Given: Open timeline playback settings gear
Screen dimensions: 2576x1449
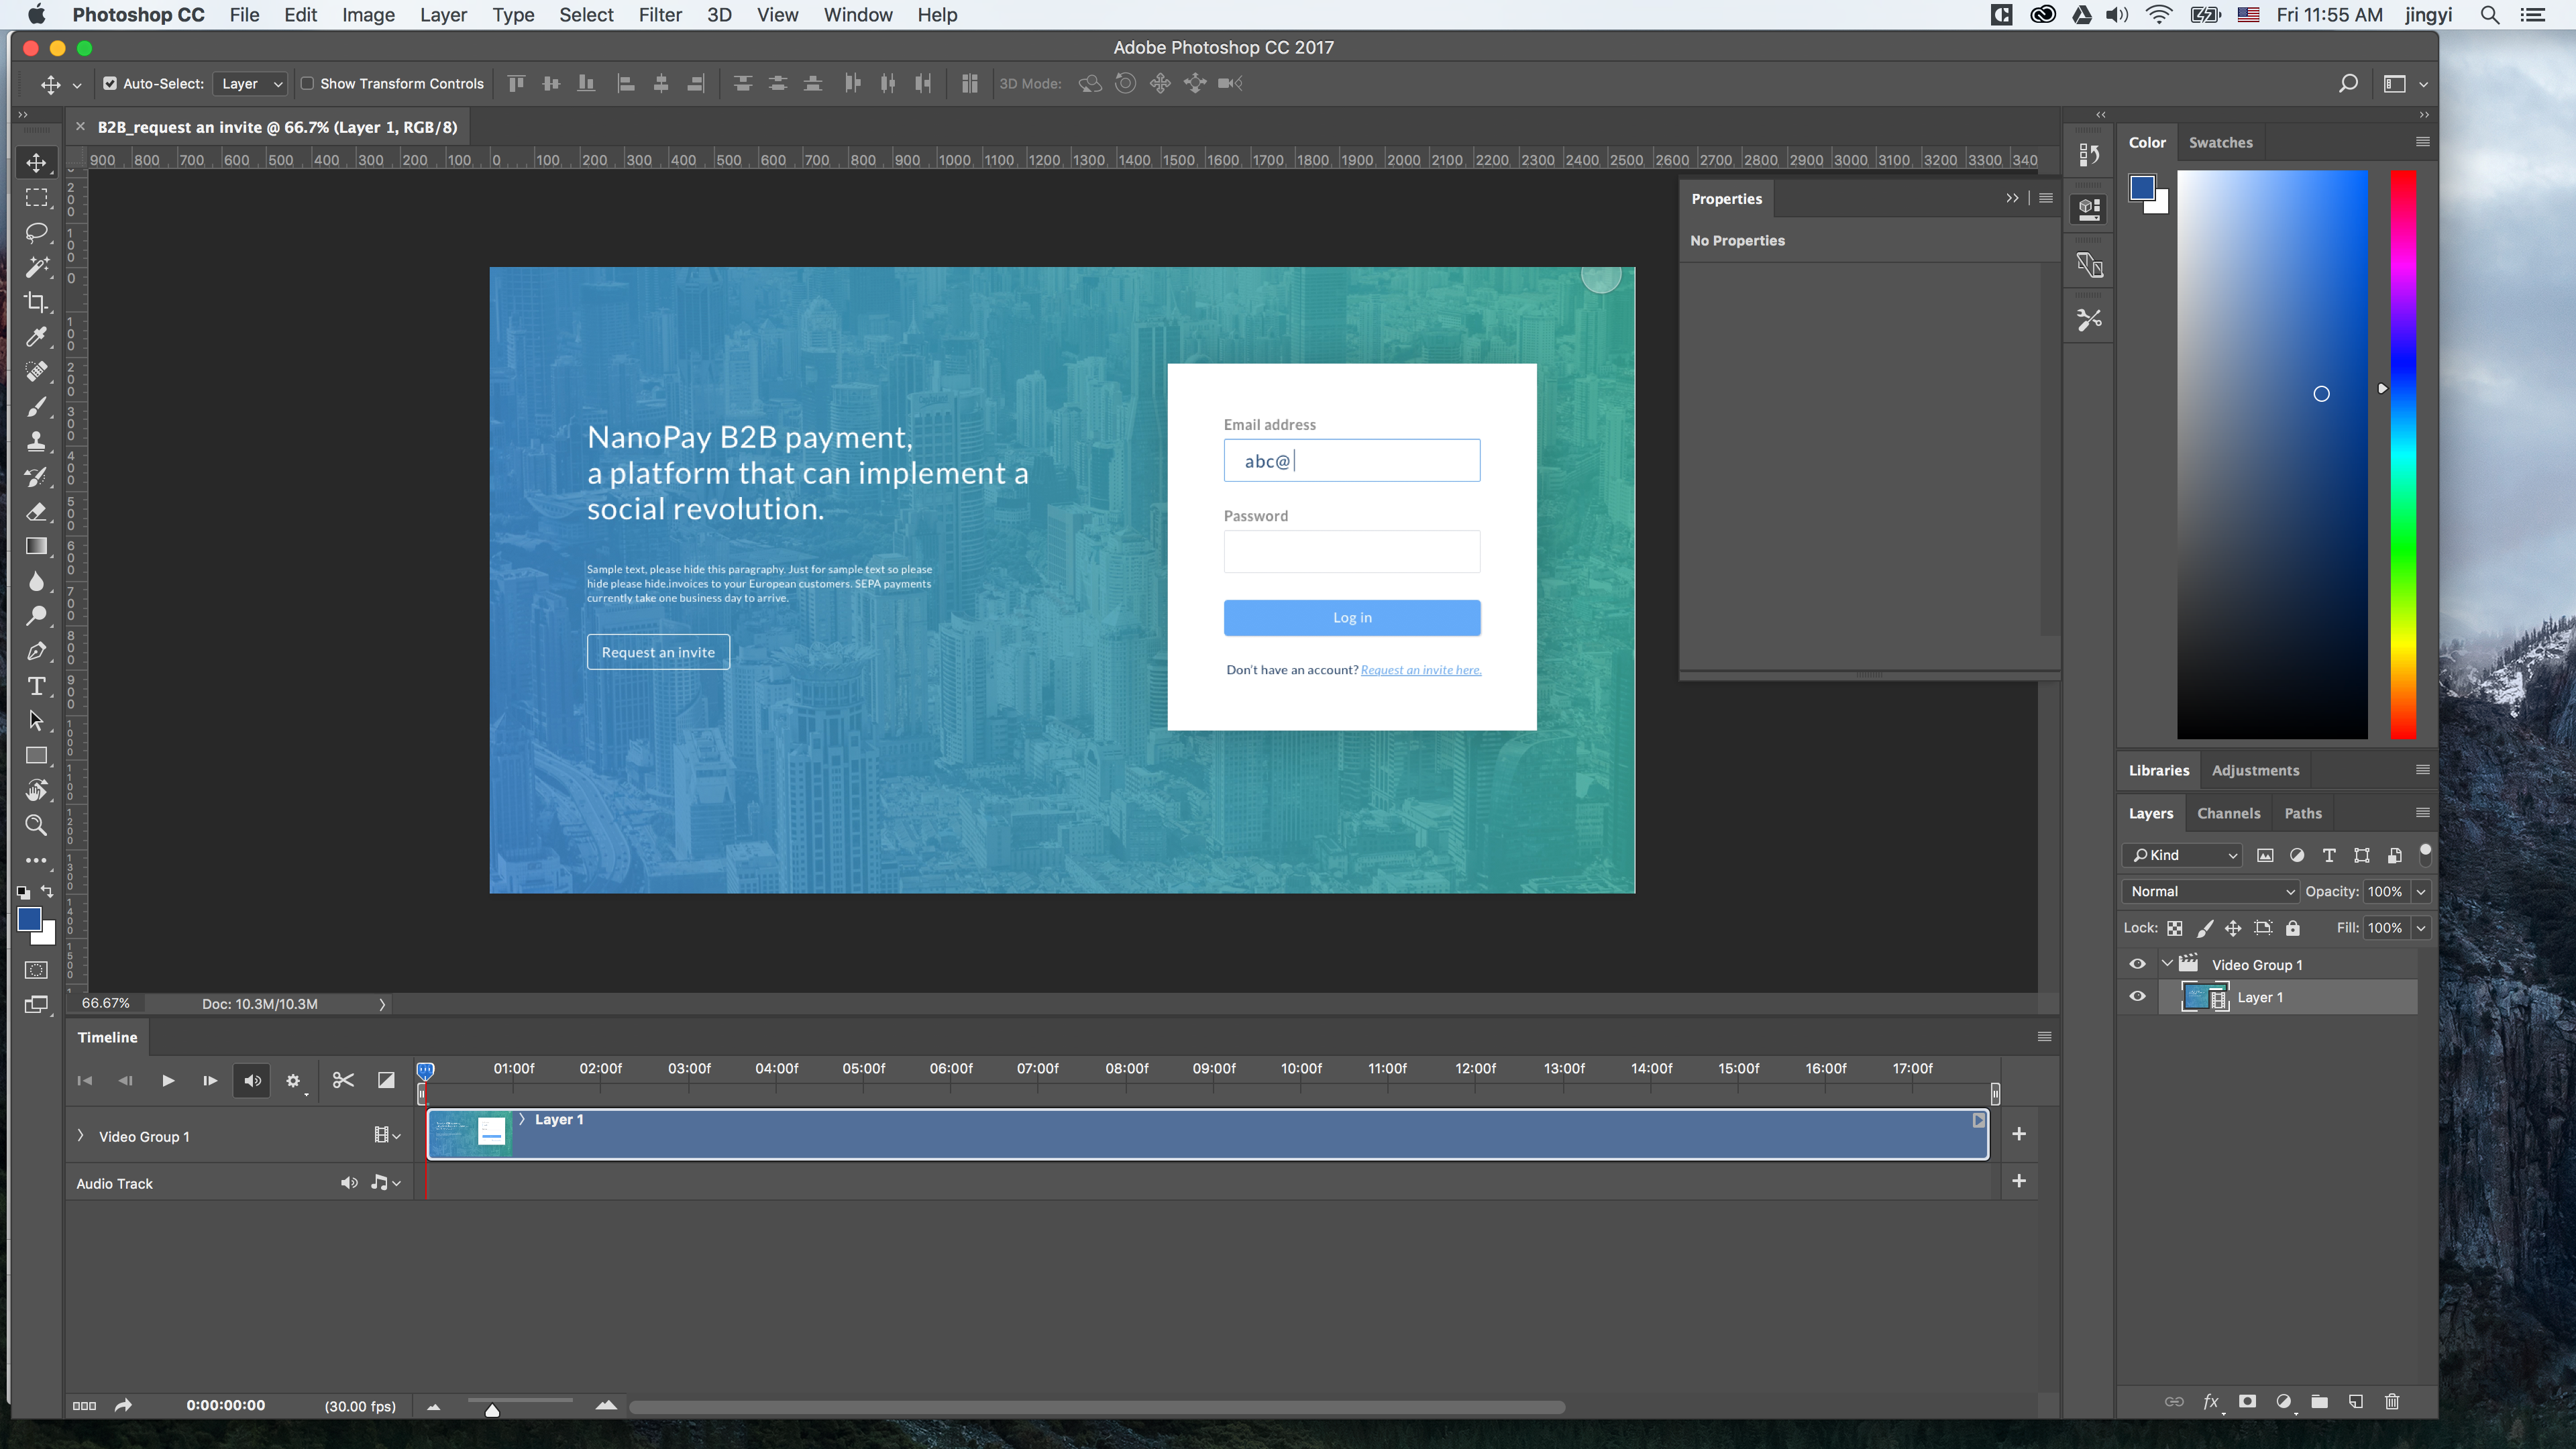Looking at the screenshot, I should pos(293,1081).
